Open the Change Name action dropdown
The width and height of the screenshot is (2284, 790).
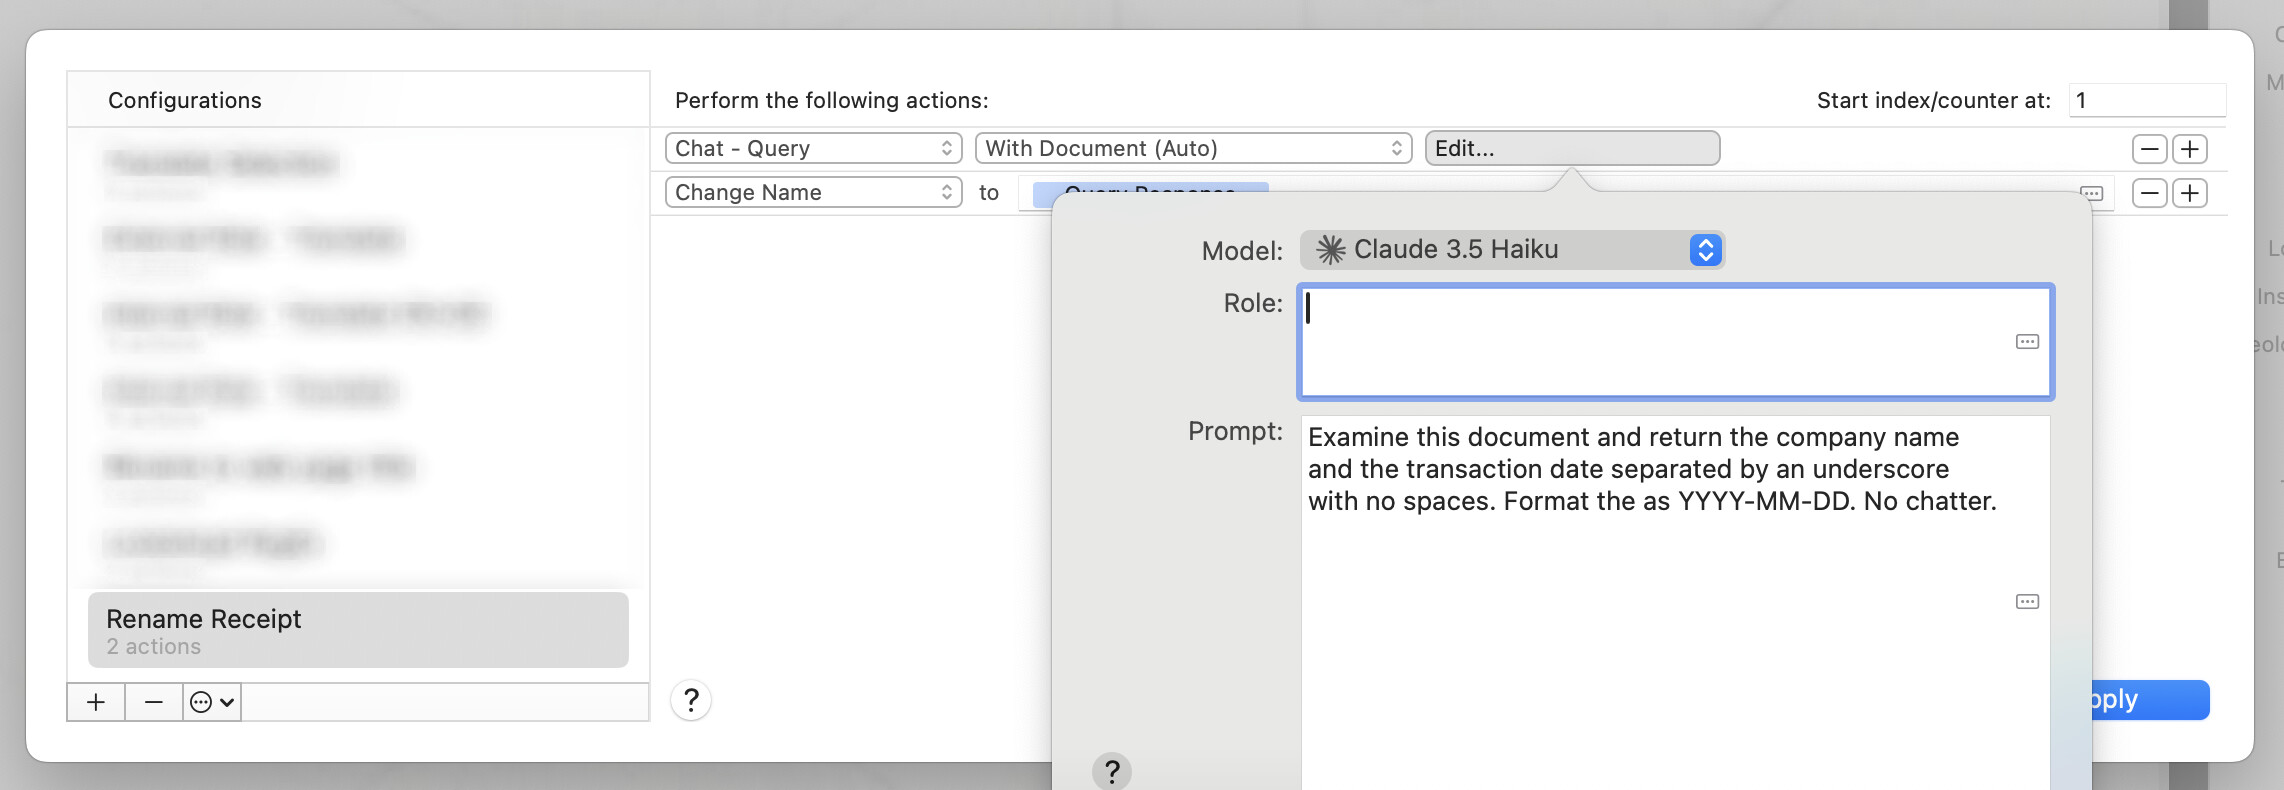813,193
